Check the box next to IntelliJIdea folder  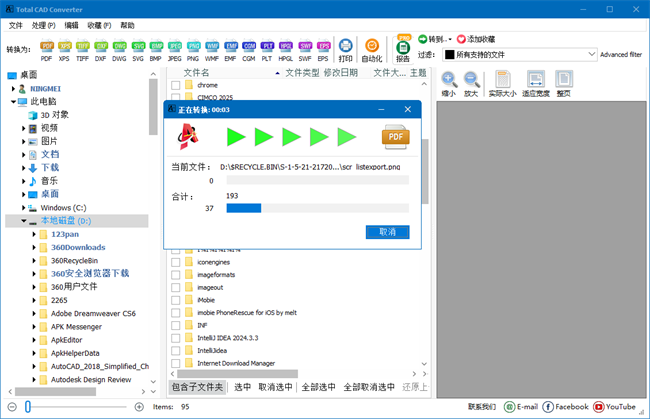point(176,350)
